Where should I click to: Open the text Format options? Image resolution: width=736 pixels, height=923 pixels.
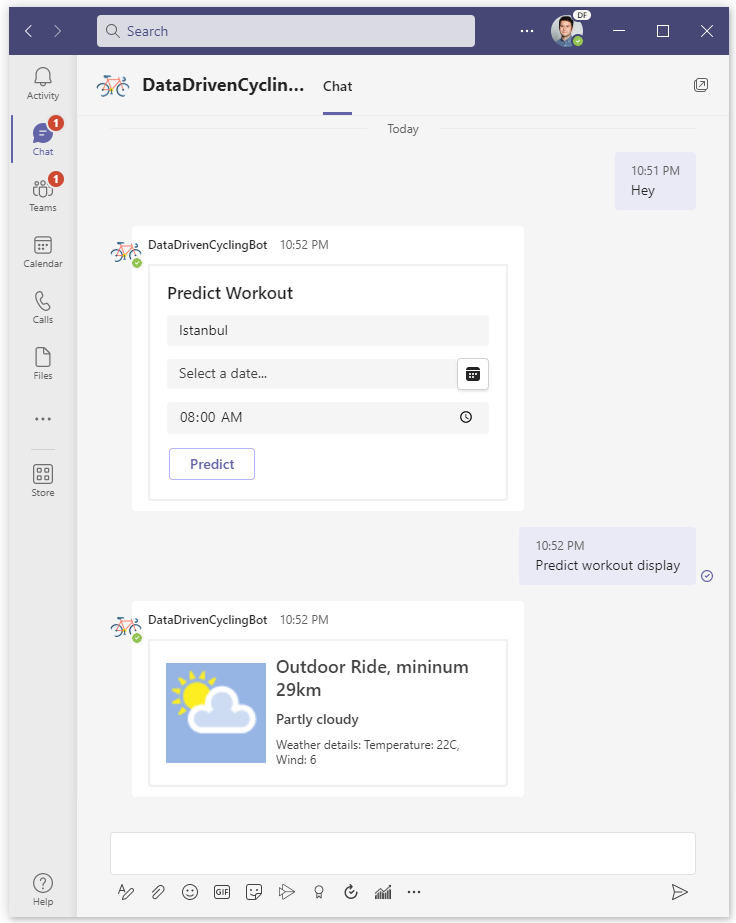(x=126, y=892)
